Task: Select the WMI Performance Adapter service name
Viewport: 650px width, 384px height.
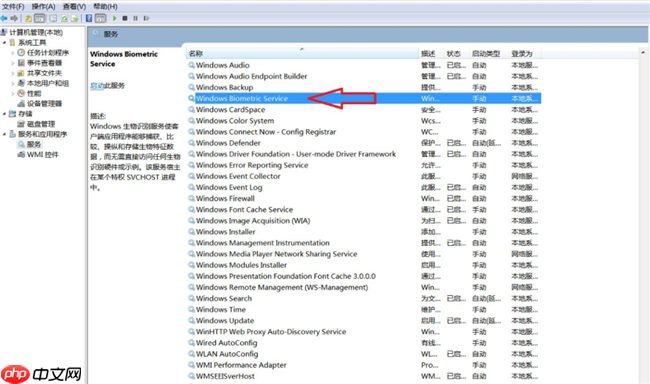Action: click(241, 365)
